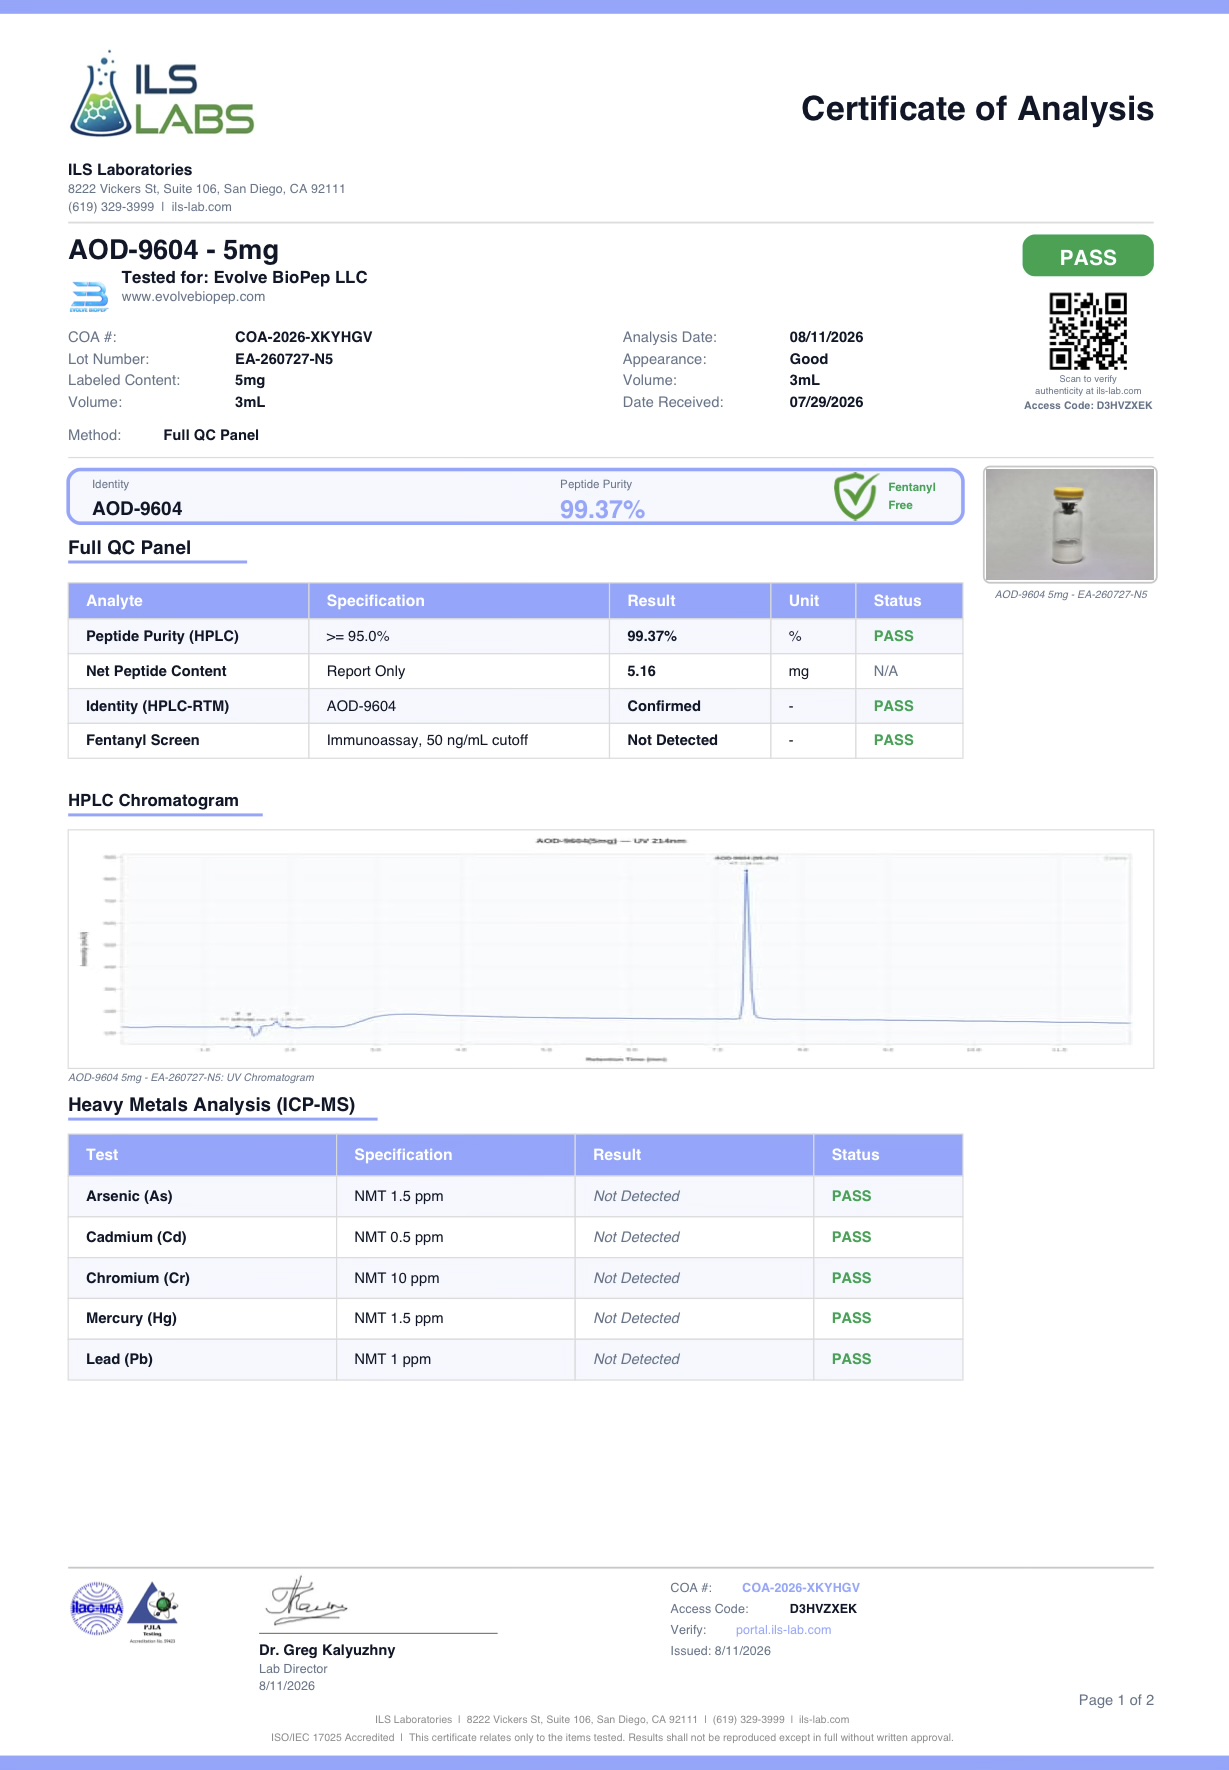Click the large 99.37% Peptide Purity value
The width and height of the screenshot is (1229, 1770).
[x=602, y=509]
